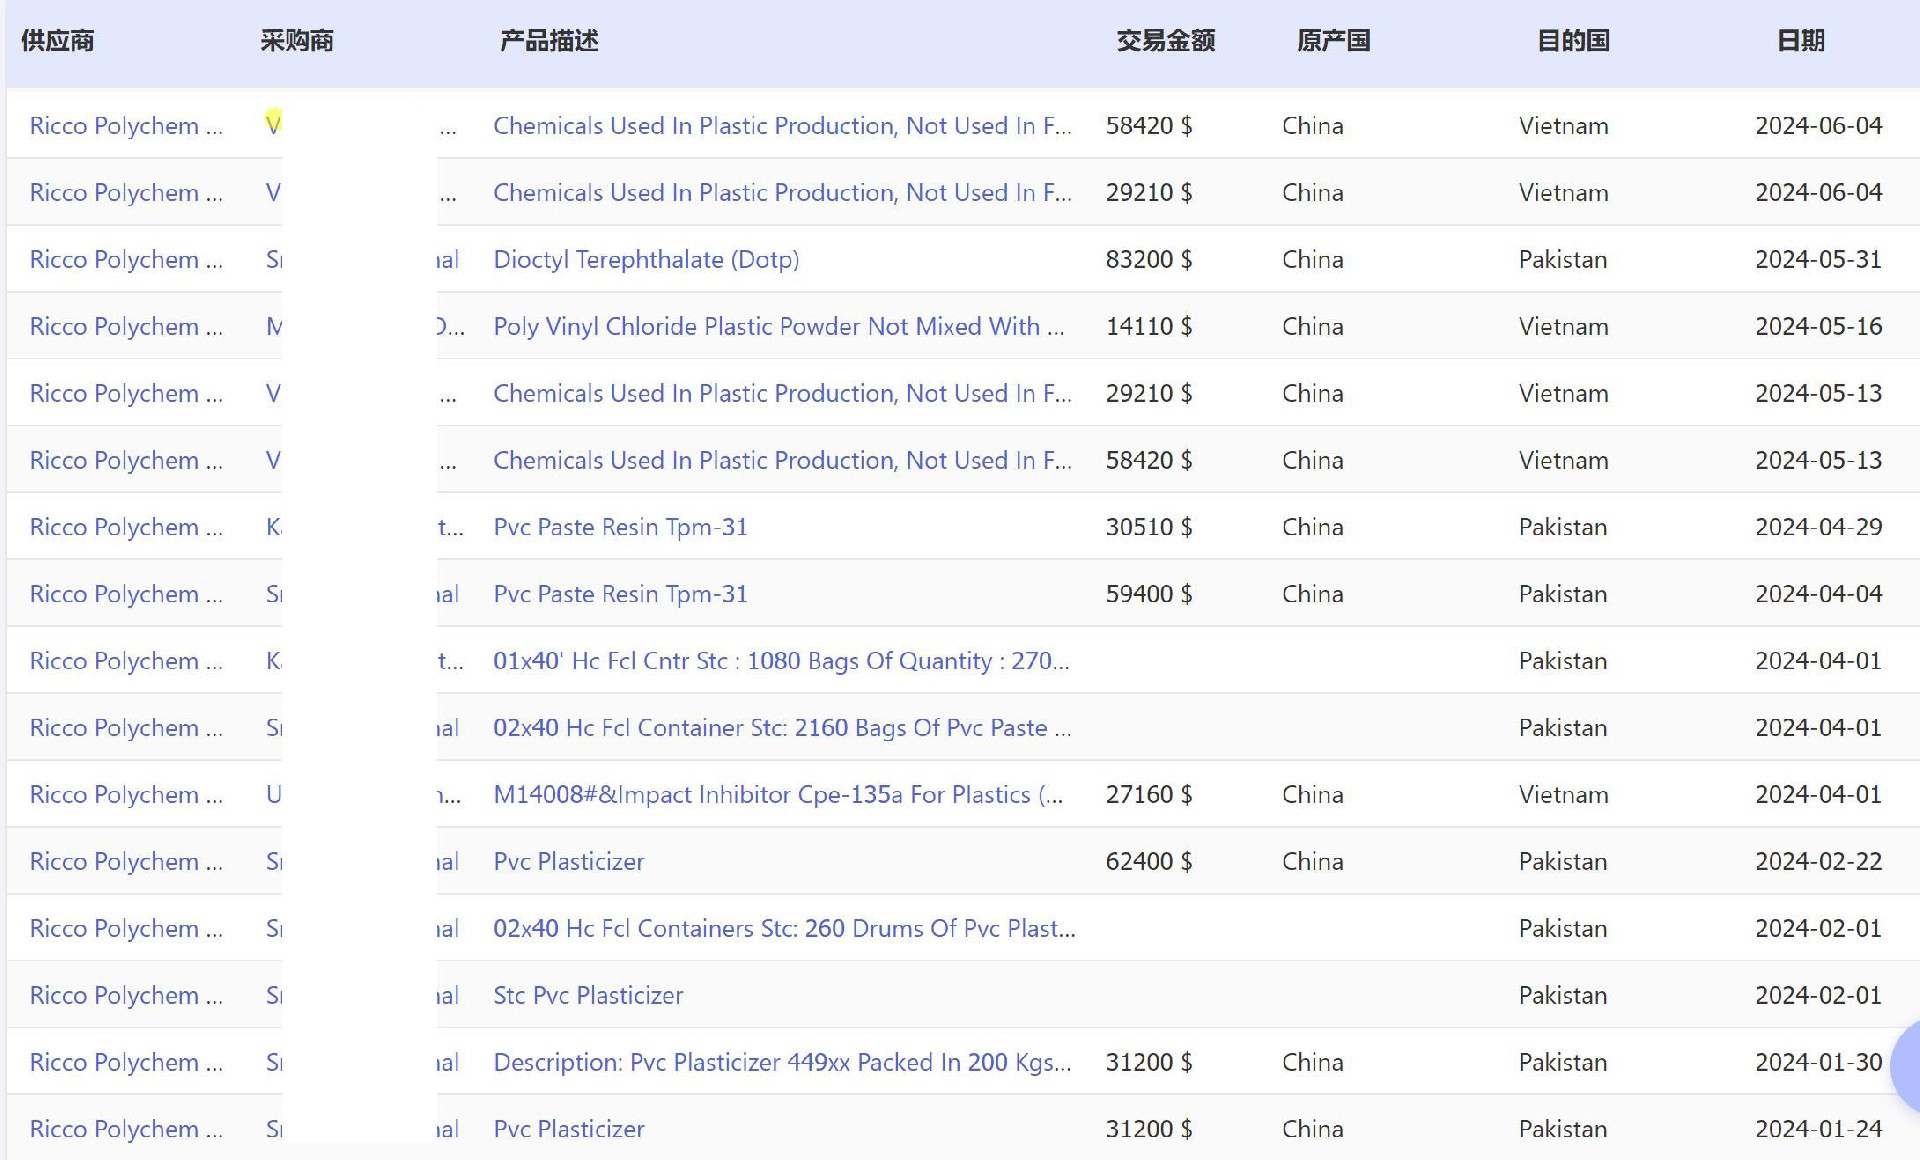Open Pvc Paste Resin Tpm-31 link dated 2024-04-04
Image resolution: width=1920 pixels, height=1160 pixels.
[x=620, y=594]
